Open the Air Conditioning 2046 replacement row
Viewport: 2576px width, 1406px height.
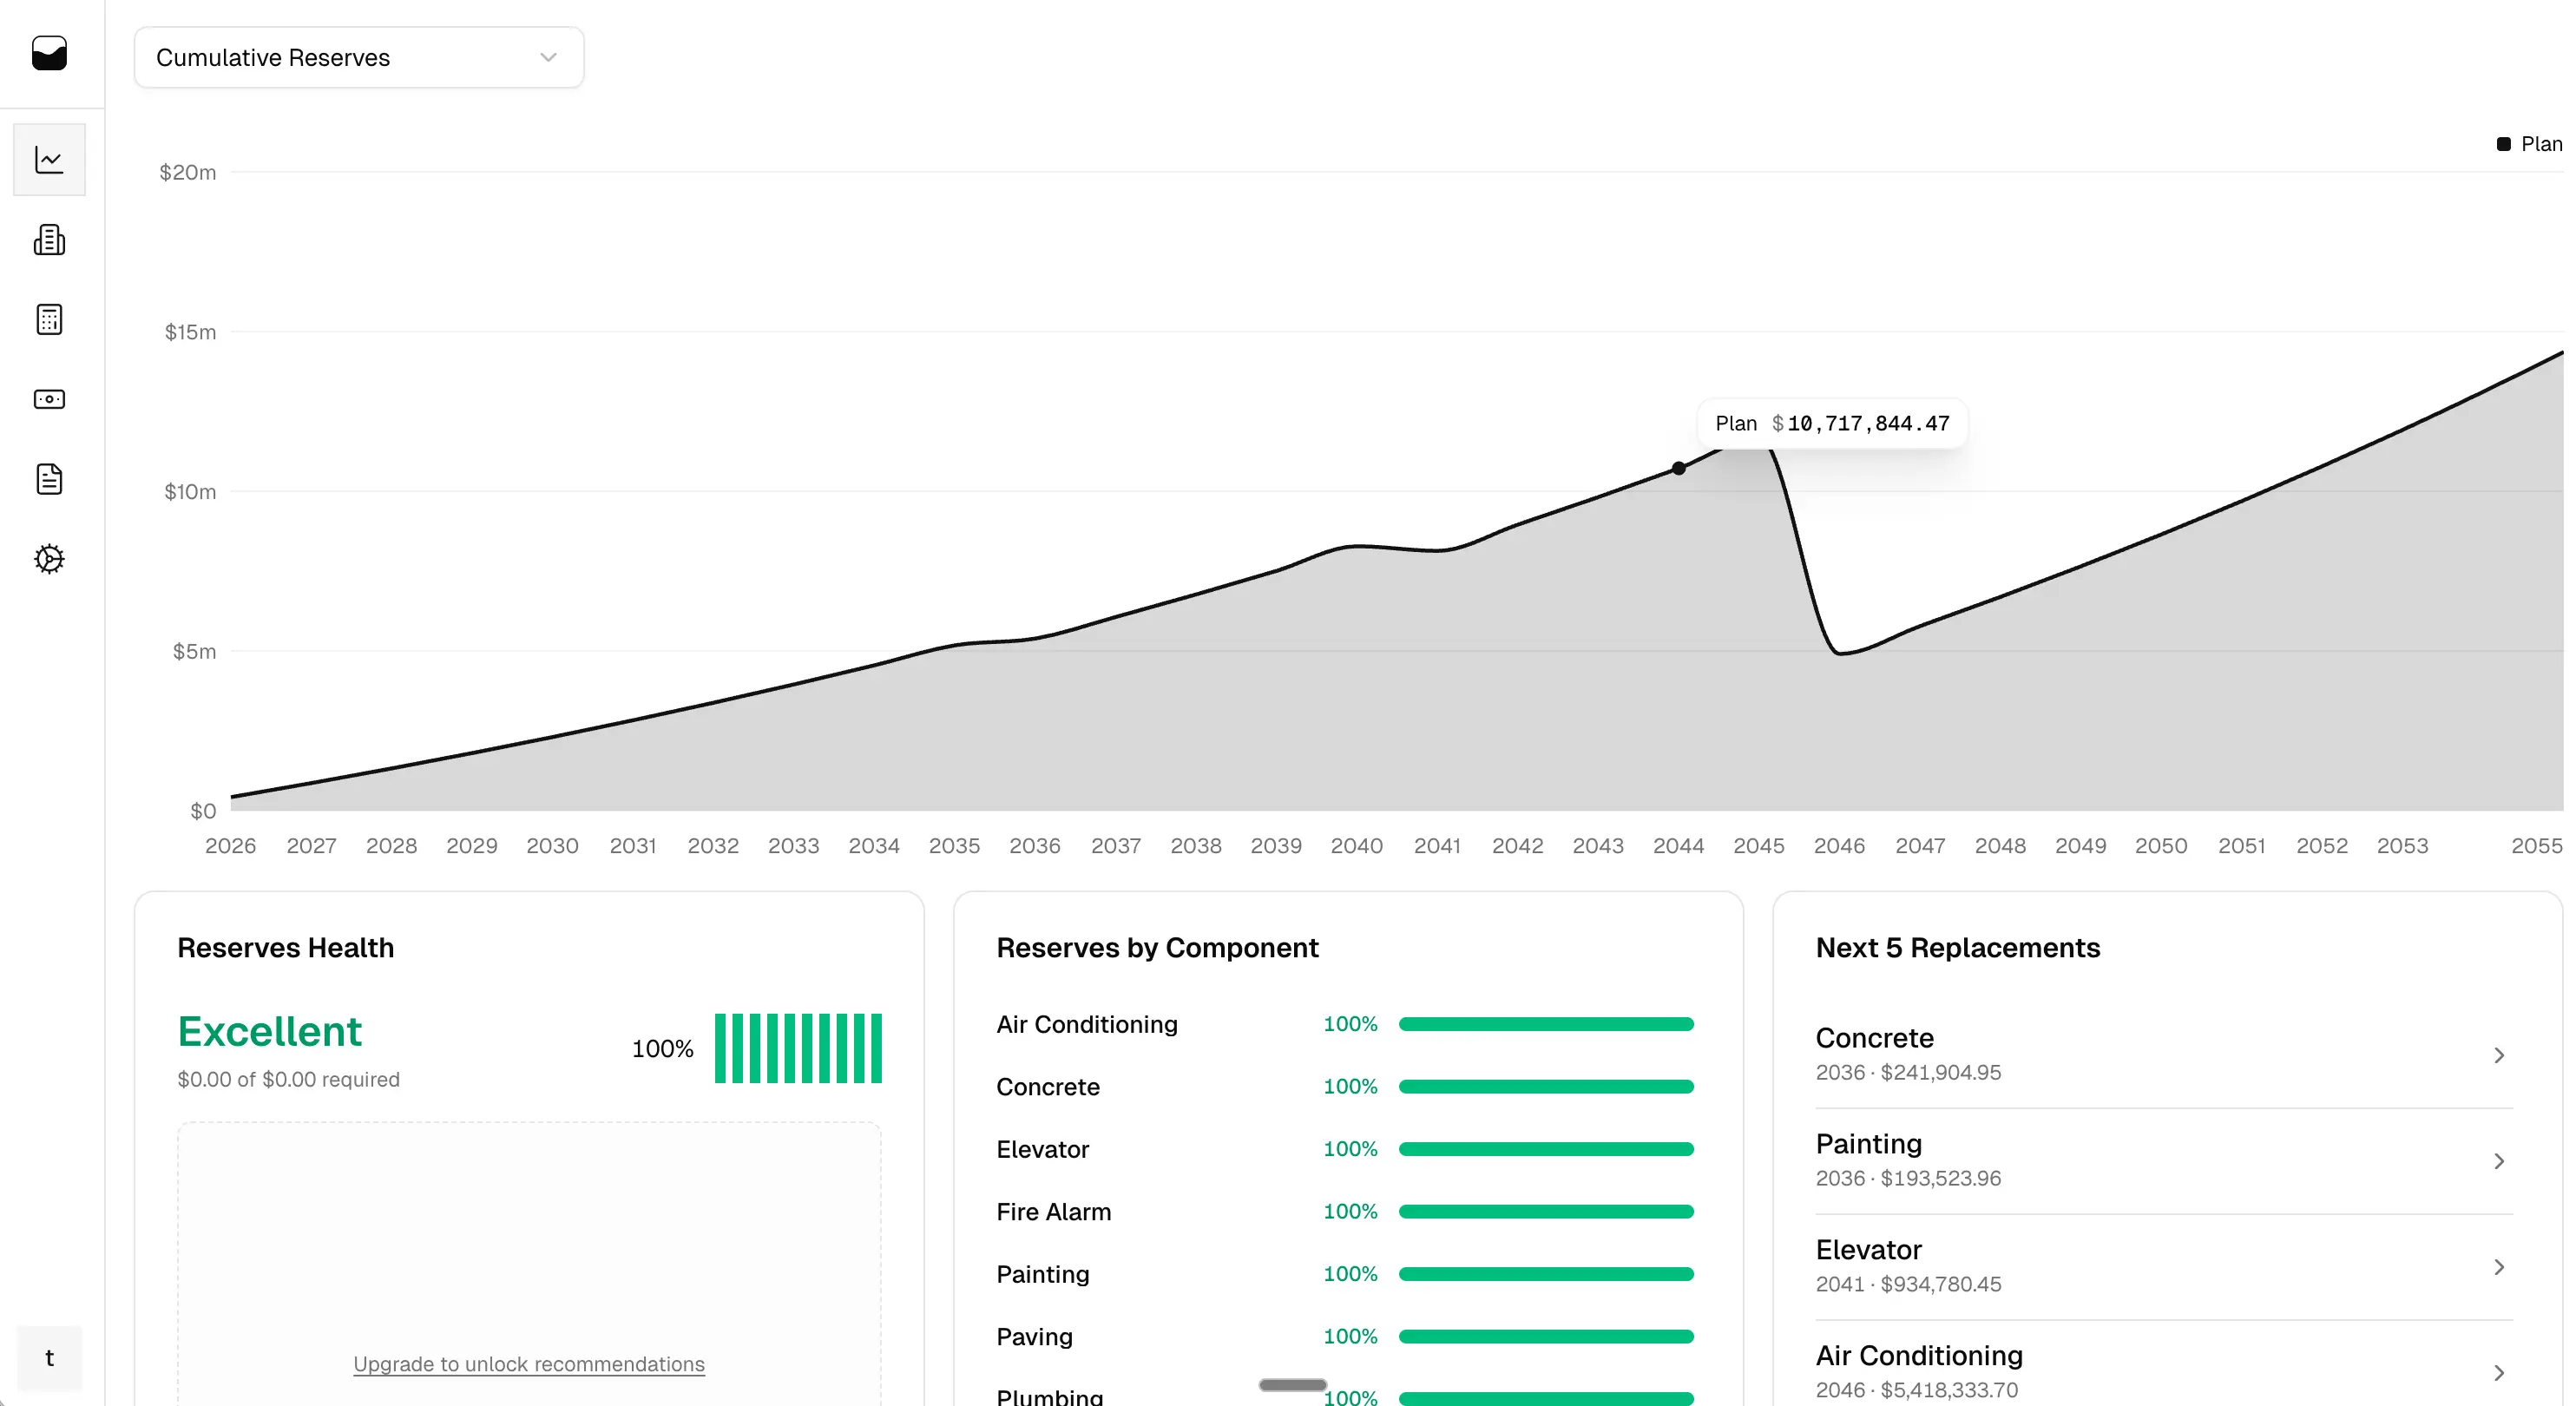[x=2160, y=1371]
